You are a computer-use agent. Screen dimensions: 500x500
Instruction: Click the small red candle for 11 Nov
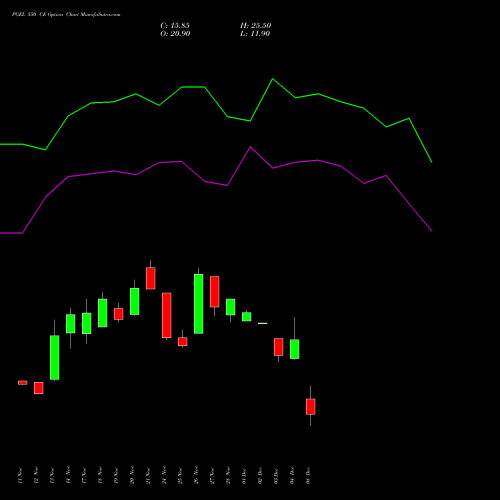[x=23, y=383]
